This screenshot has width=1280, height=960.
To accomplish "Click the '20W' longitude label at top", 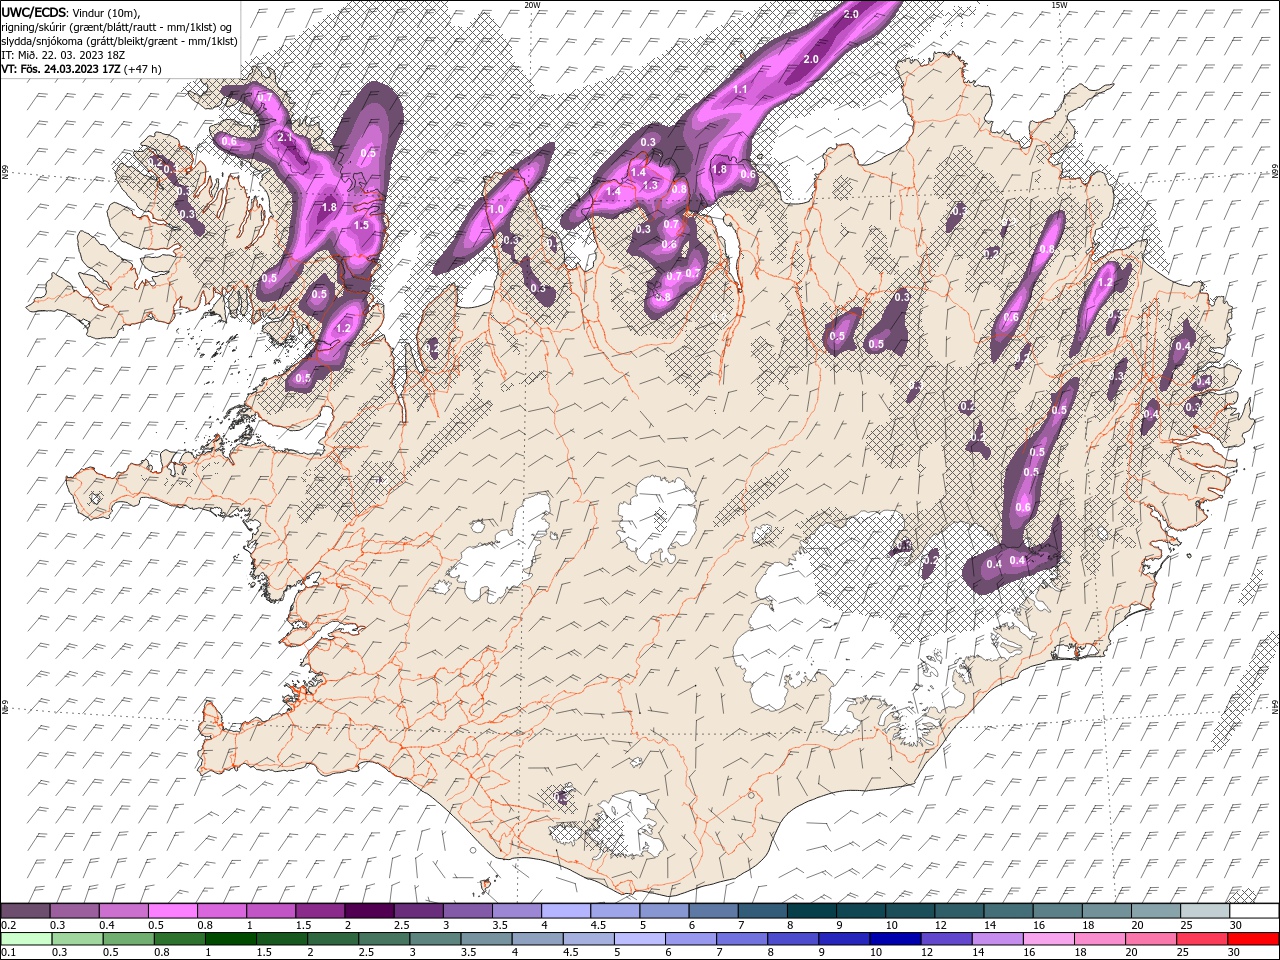I will (532, 5).
